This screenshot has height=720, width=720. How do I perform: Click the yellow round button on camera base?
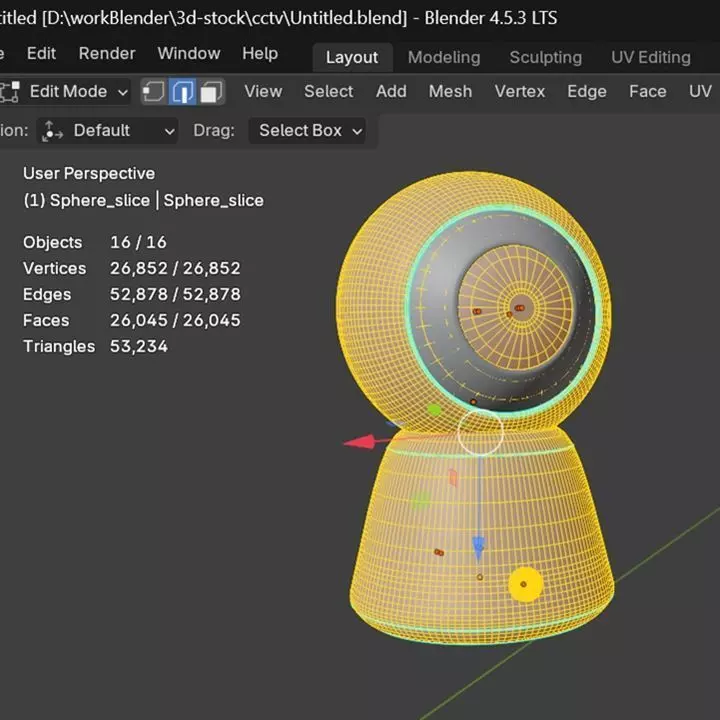click(525, 585)
